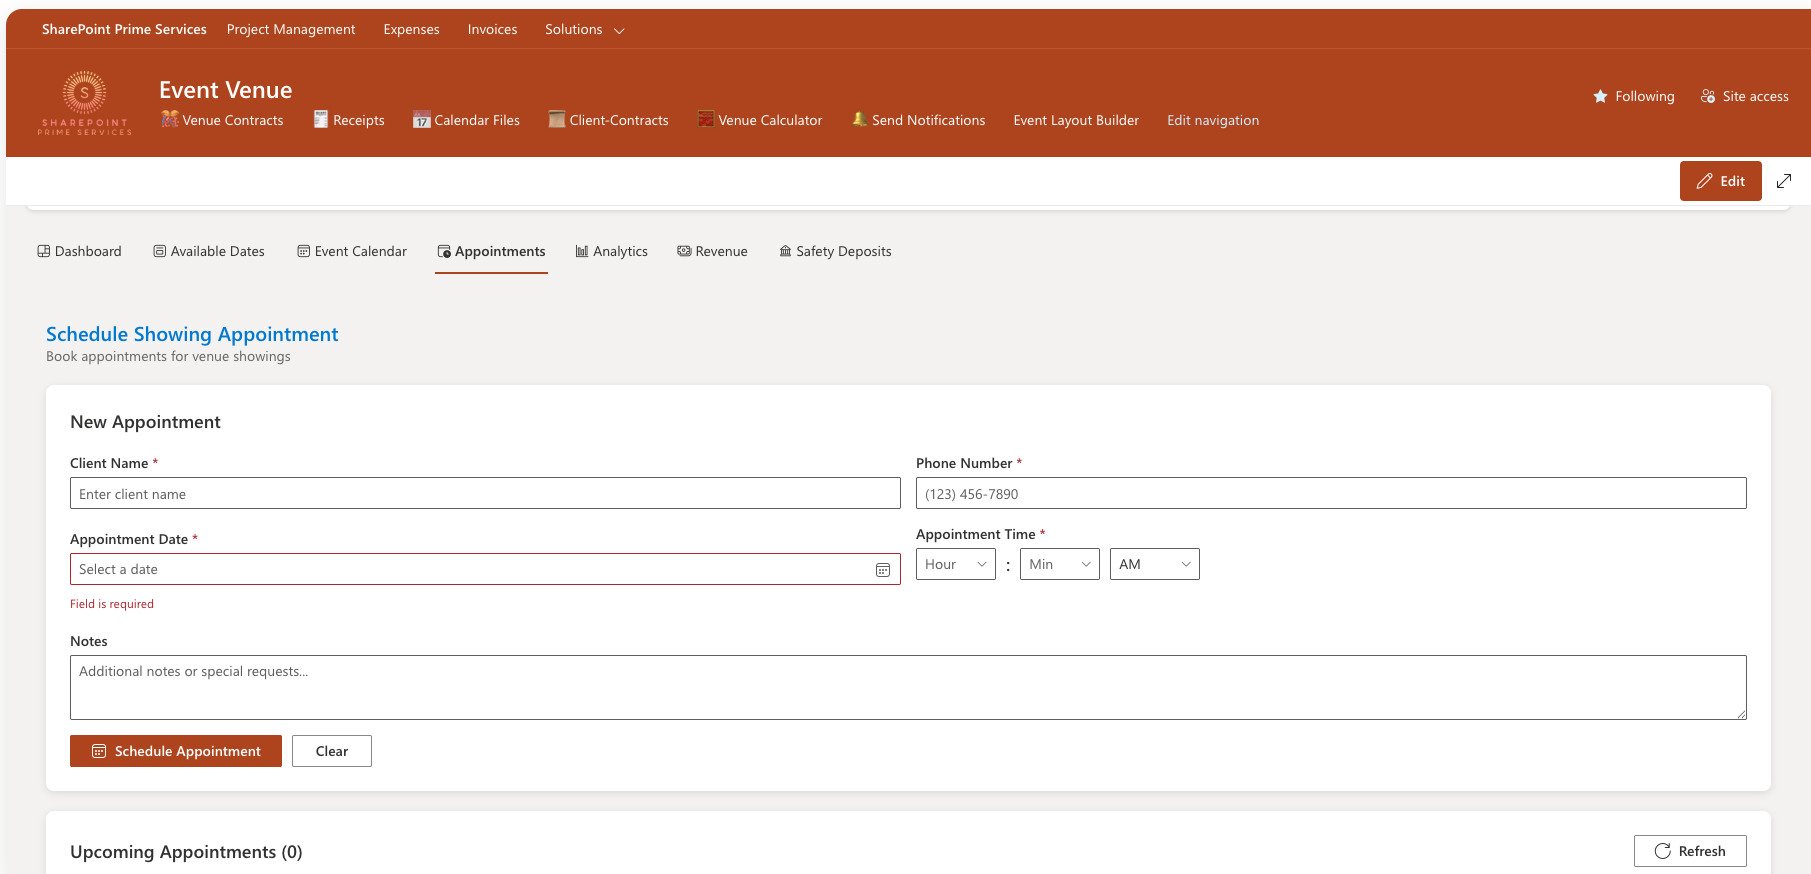Screen dimensions: 1811x874
Task: Click the Revenue money icon
Action: click(x=684, y=251)
